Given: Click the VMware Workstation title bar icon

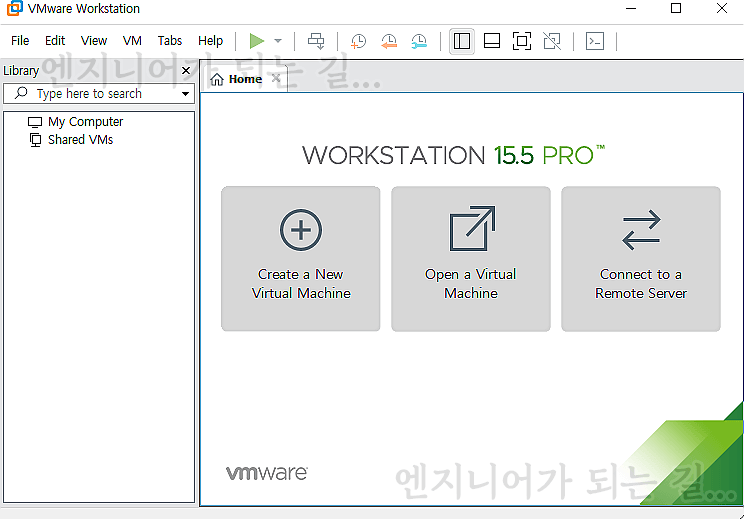Looking at the screenshot, I should pyautogui.click(x=15, y=9).
